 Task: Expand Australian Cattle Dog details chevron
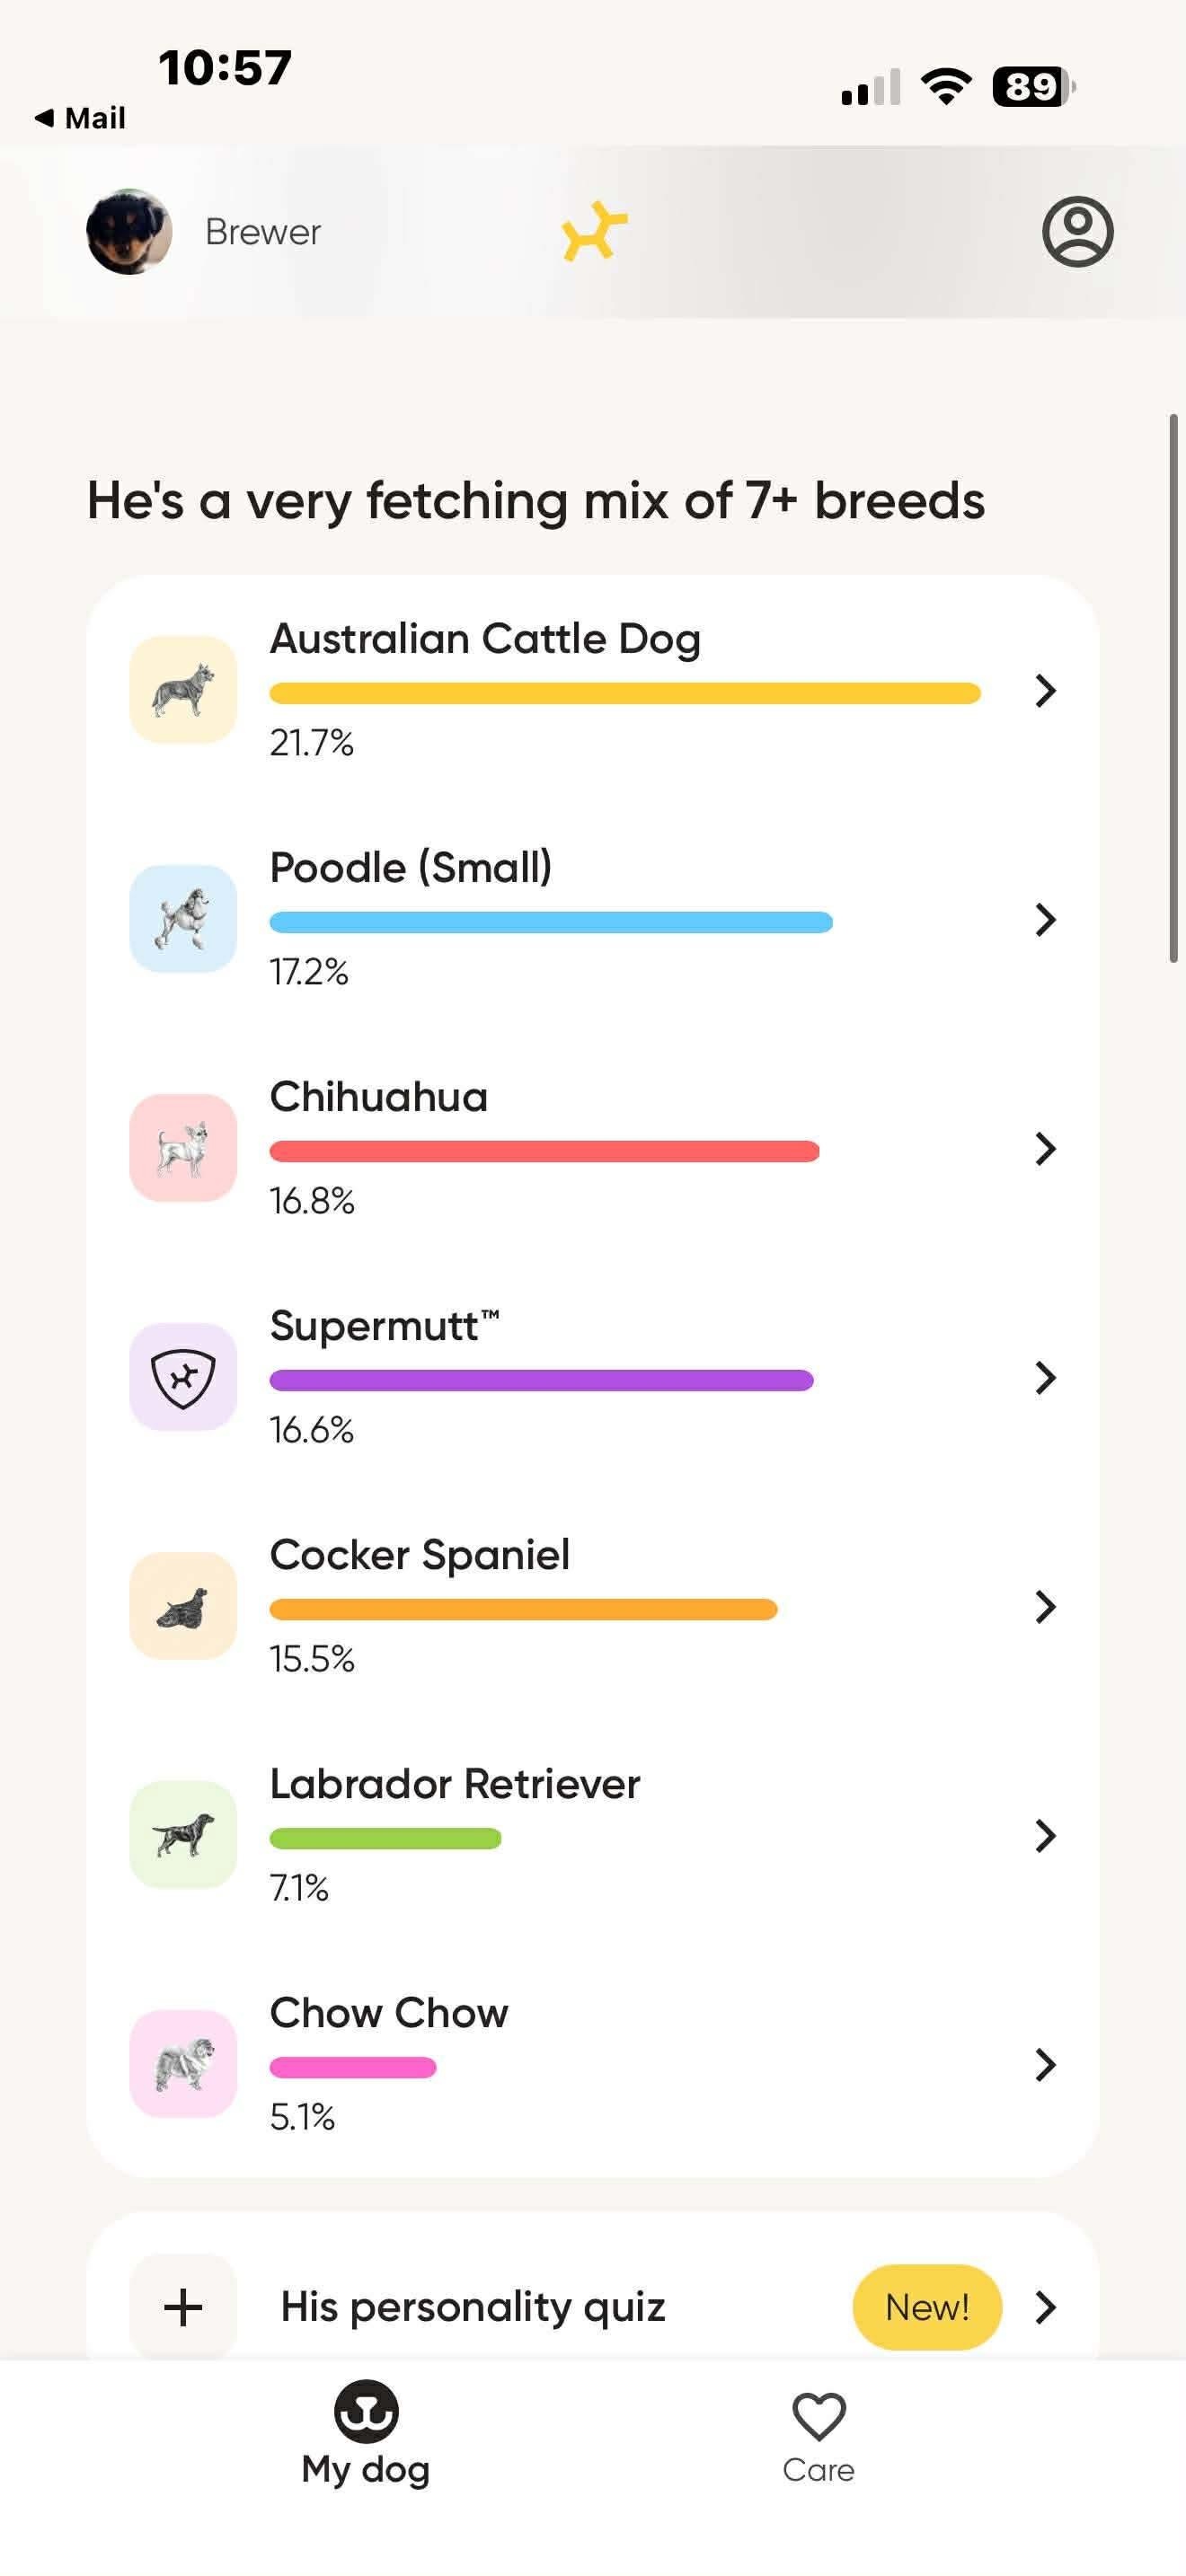[1045, 690]
